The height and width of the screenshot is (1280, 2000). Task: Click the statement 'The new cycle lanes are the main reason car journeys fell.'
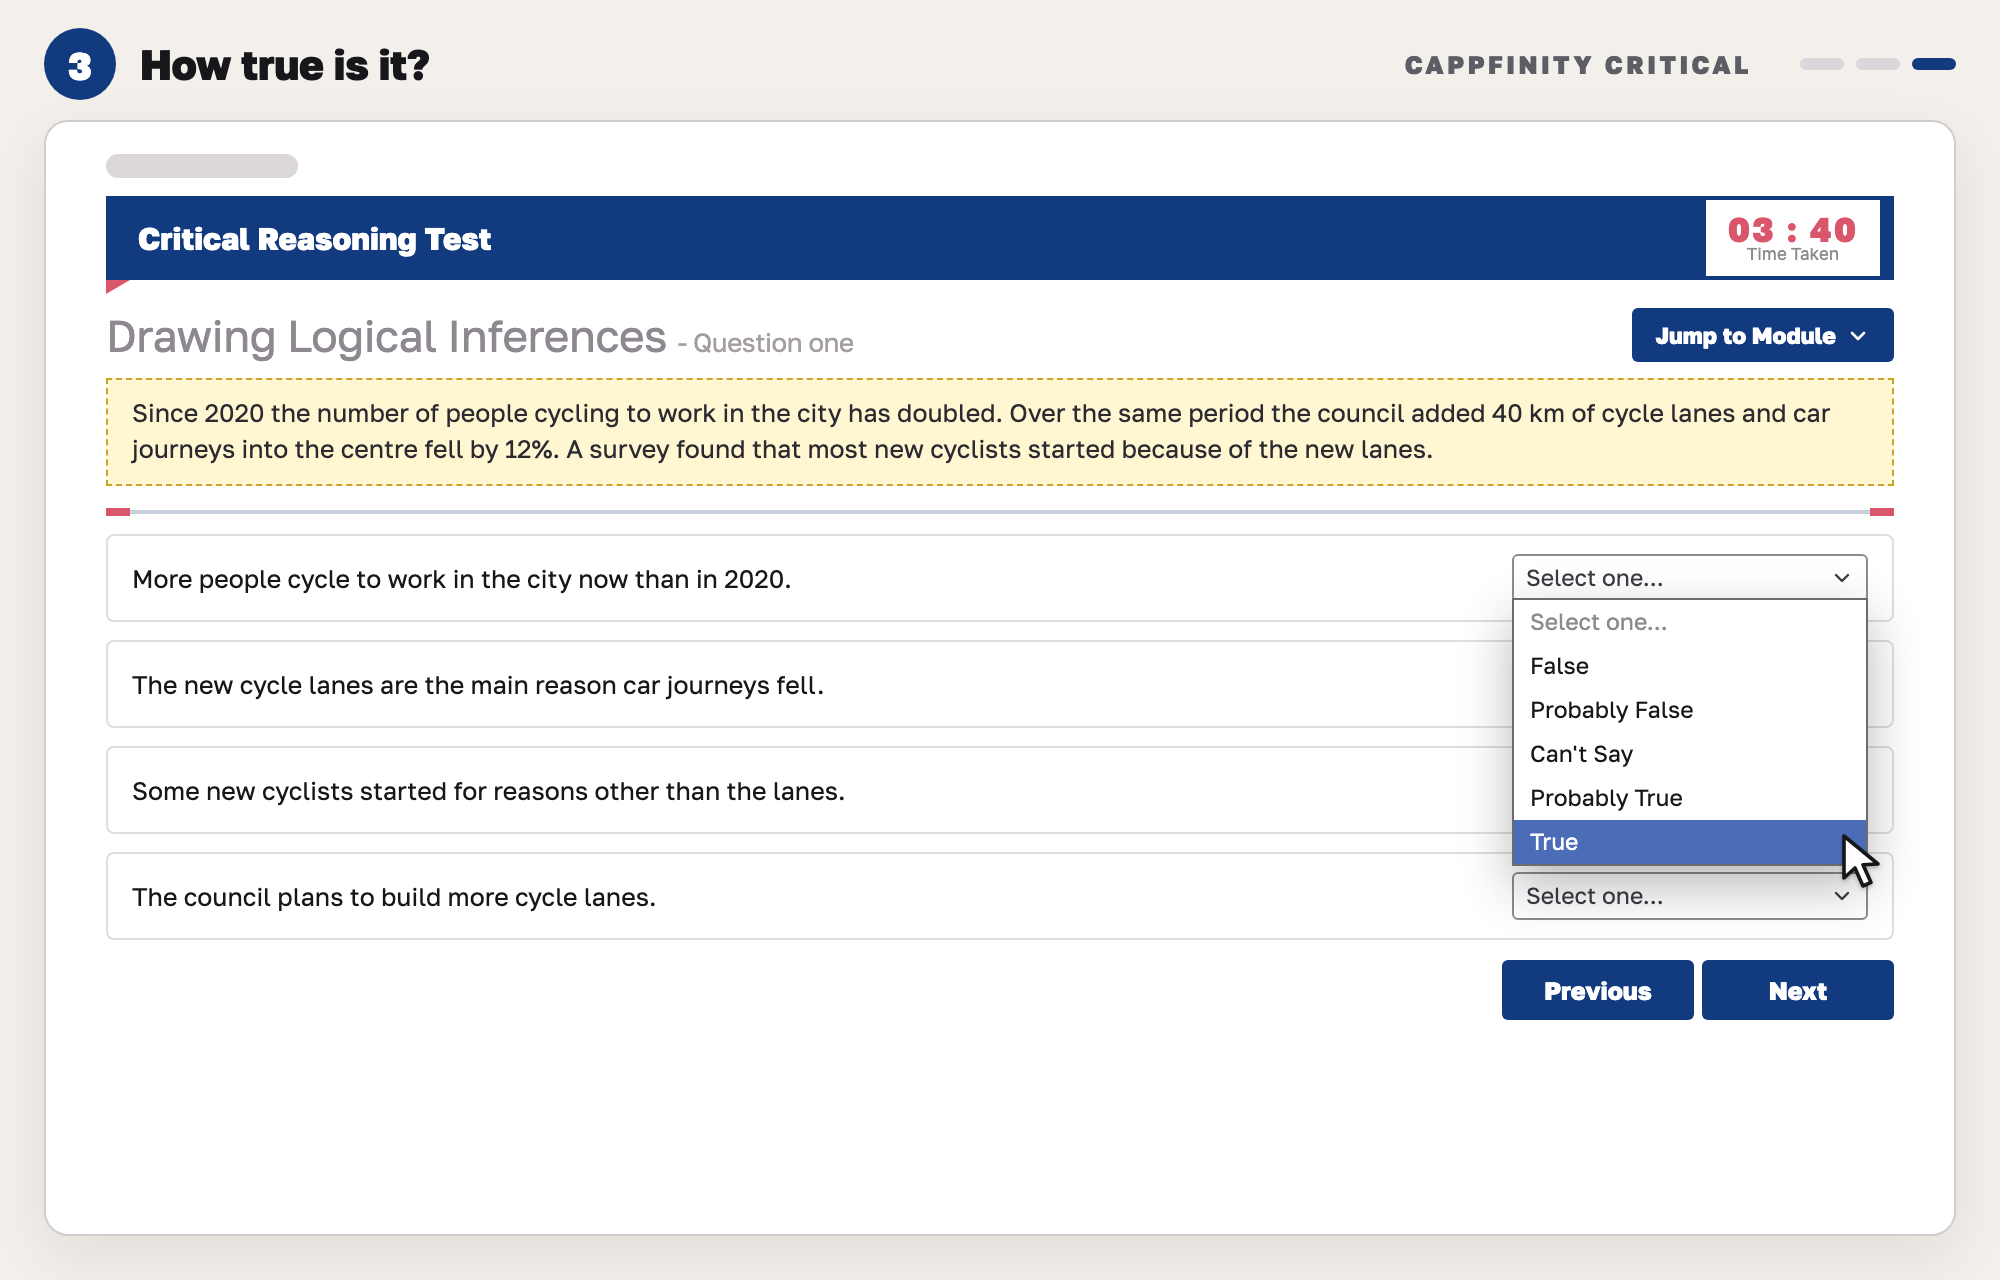pyautogui.click(x=478, y=685)
